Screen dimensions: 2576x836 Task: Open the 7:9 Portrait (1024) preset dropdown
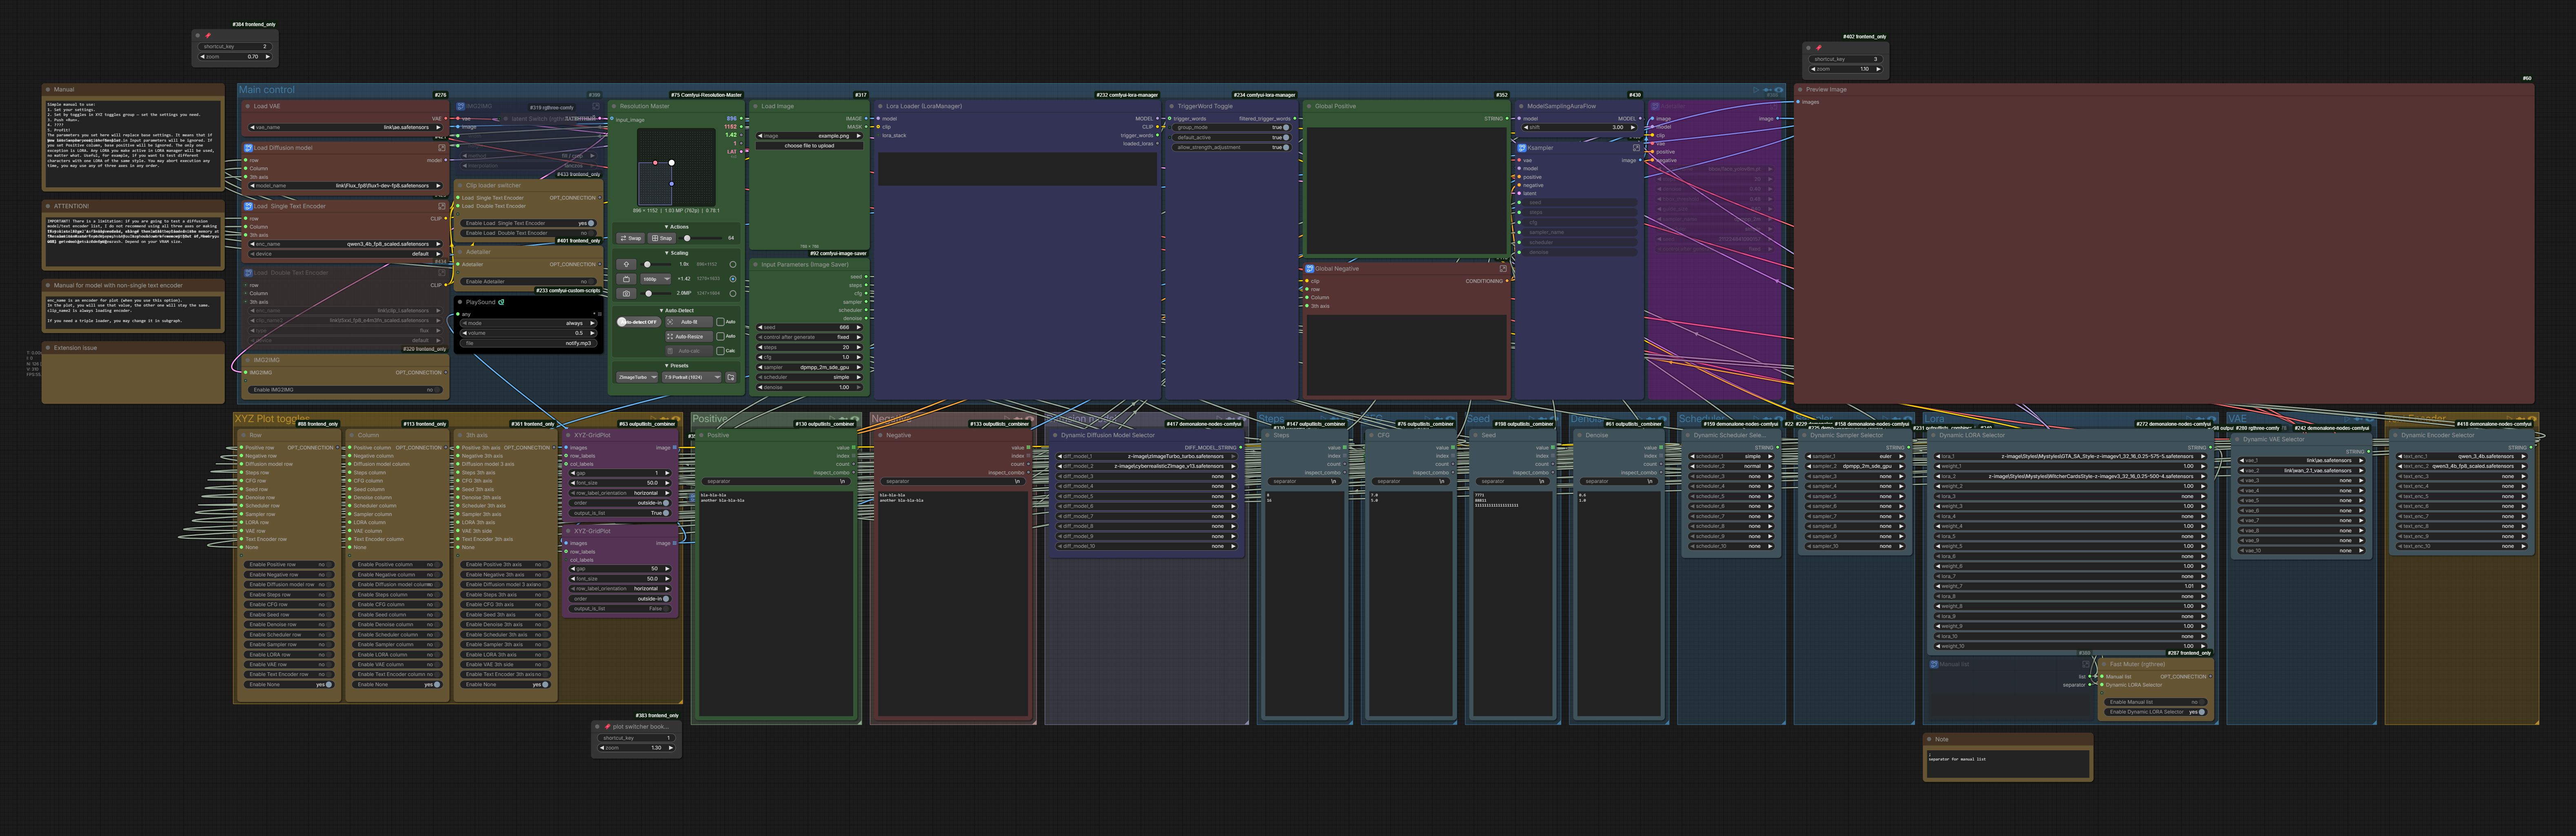692,377
